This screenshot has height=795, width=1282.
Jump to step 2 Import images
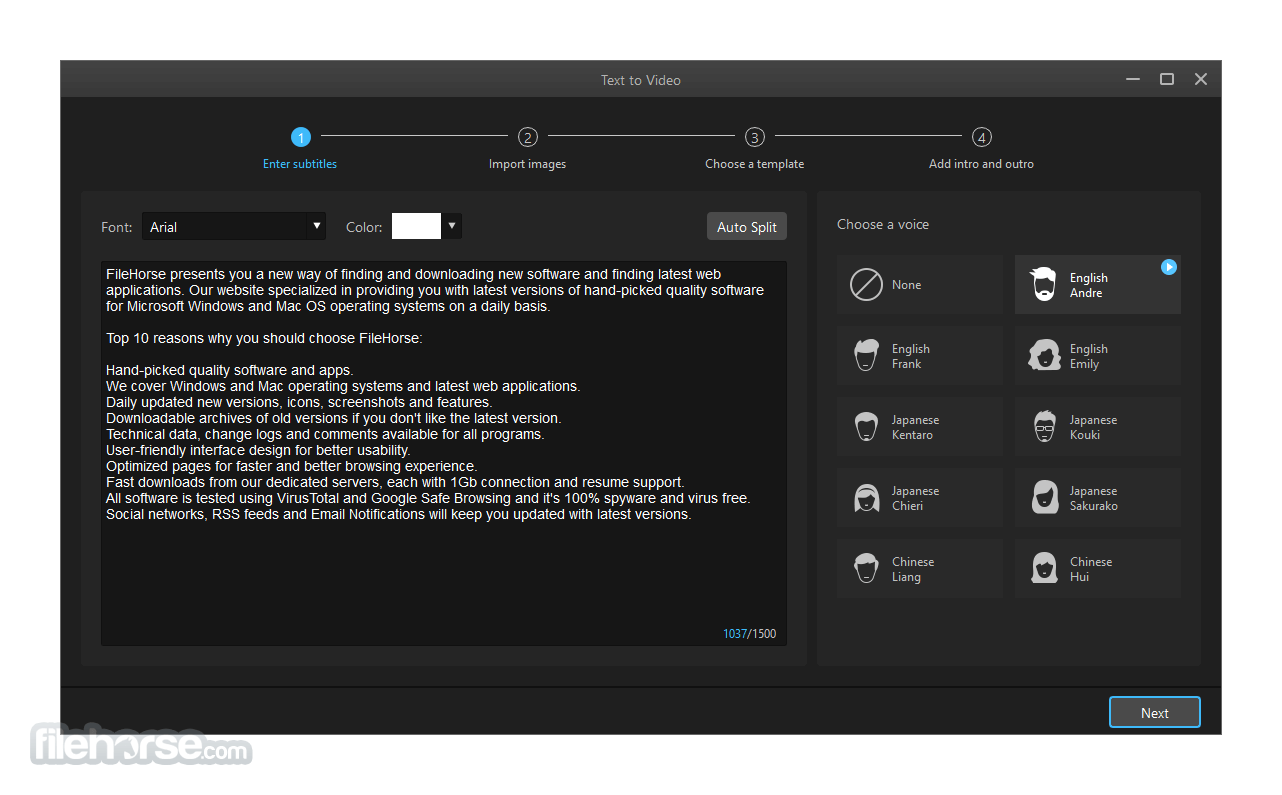527,148
